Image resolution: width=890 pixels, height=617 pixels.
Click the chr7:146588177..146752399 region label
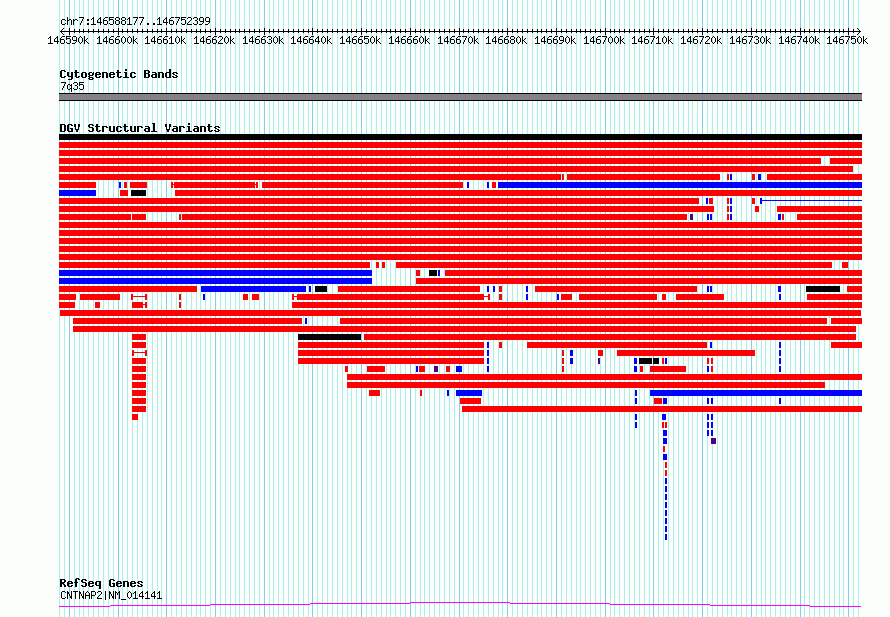point(135,21)
